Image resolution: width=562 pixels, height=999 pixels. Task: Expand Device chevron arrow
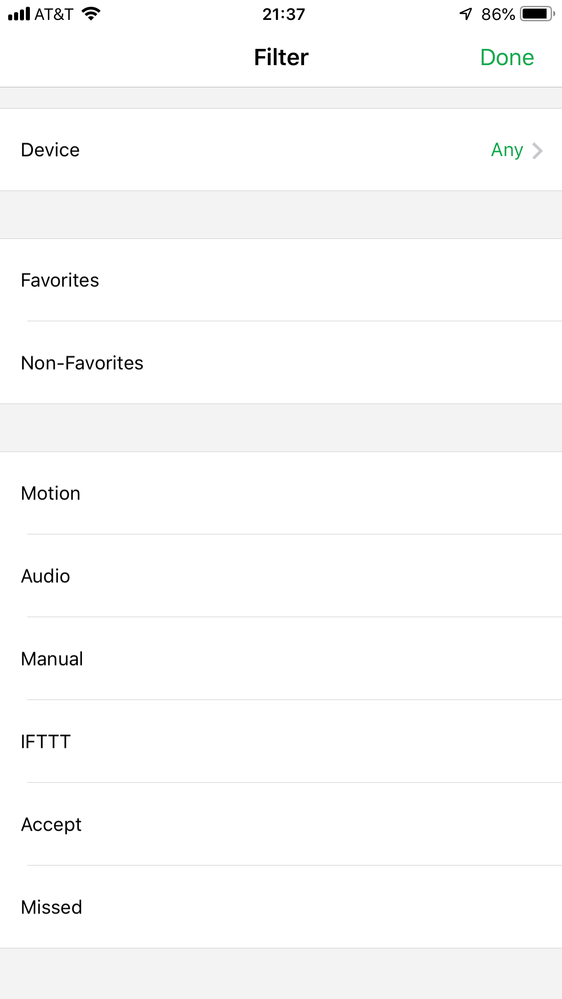[537, 150]
